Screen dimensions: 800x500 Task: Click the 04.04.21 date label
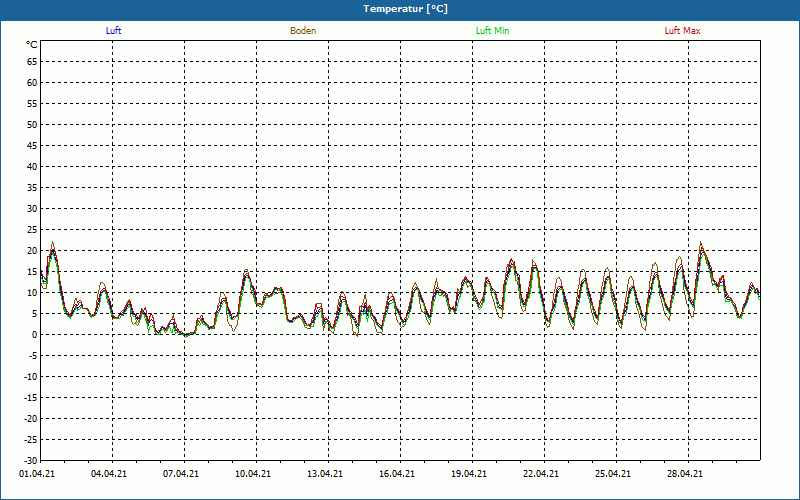109,474
